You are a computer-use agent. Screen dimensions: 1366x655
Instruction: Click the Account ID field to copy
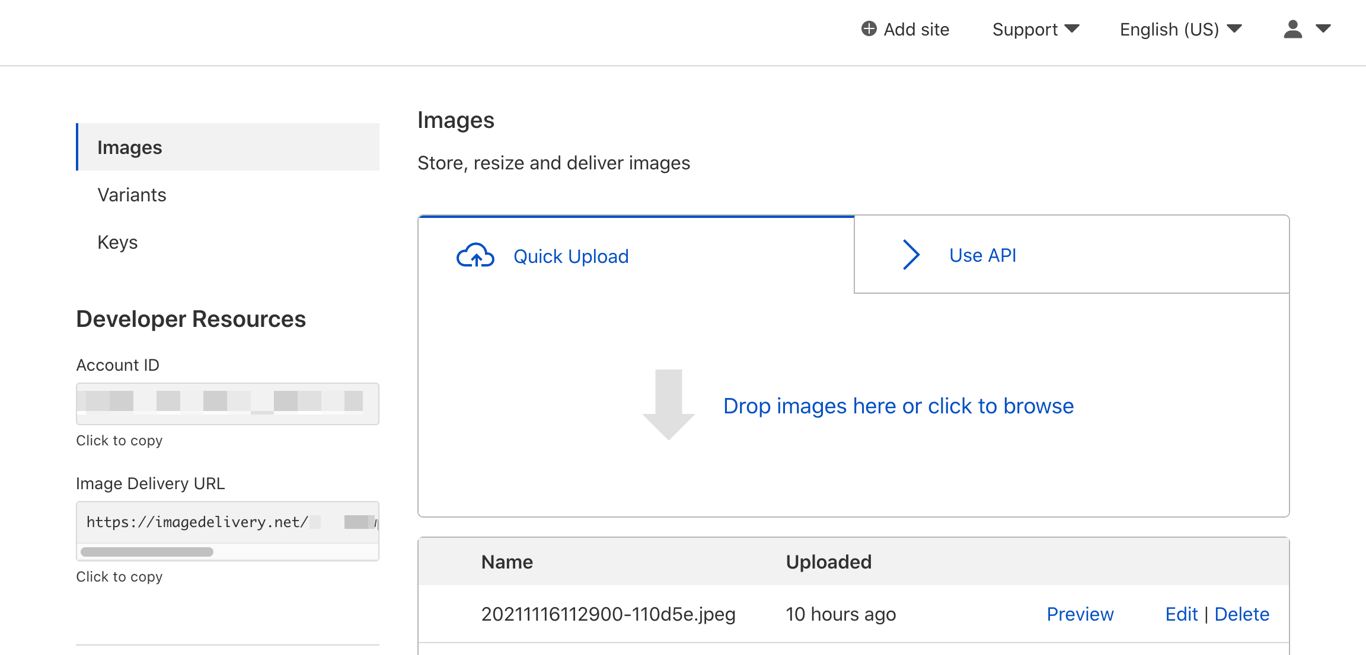tap(227, 403)
